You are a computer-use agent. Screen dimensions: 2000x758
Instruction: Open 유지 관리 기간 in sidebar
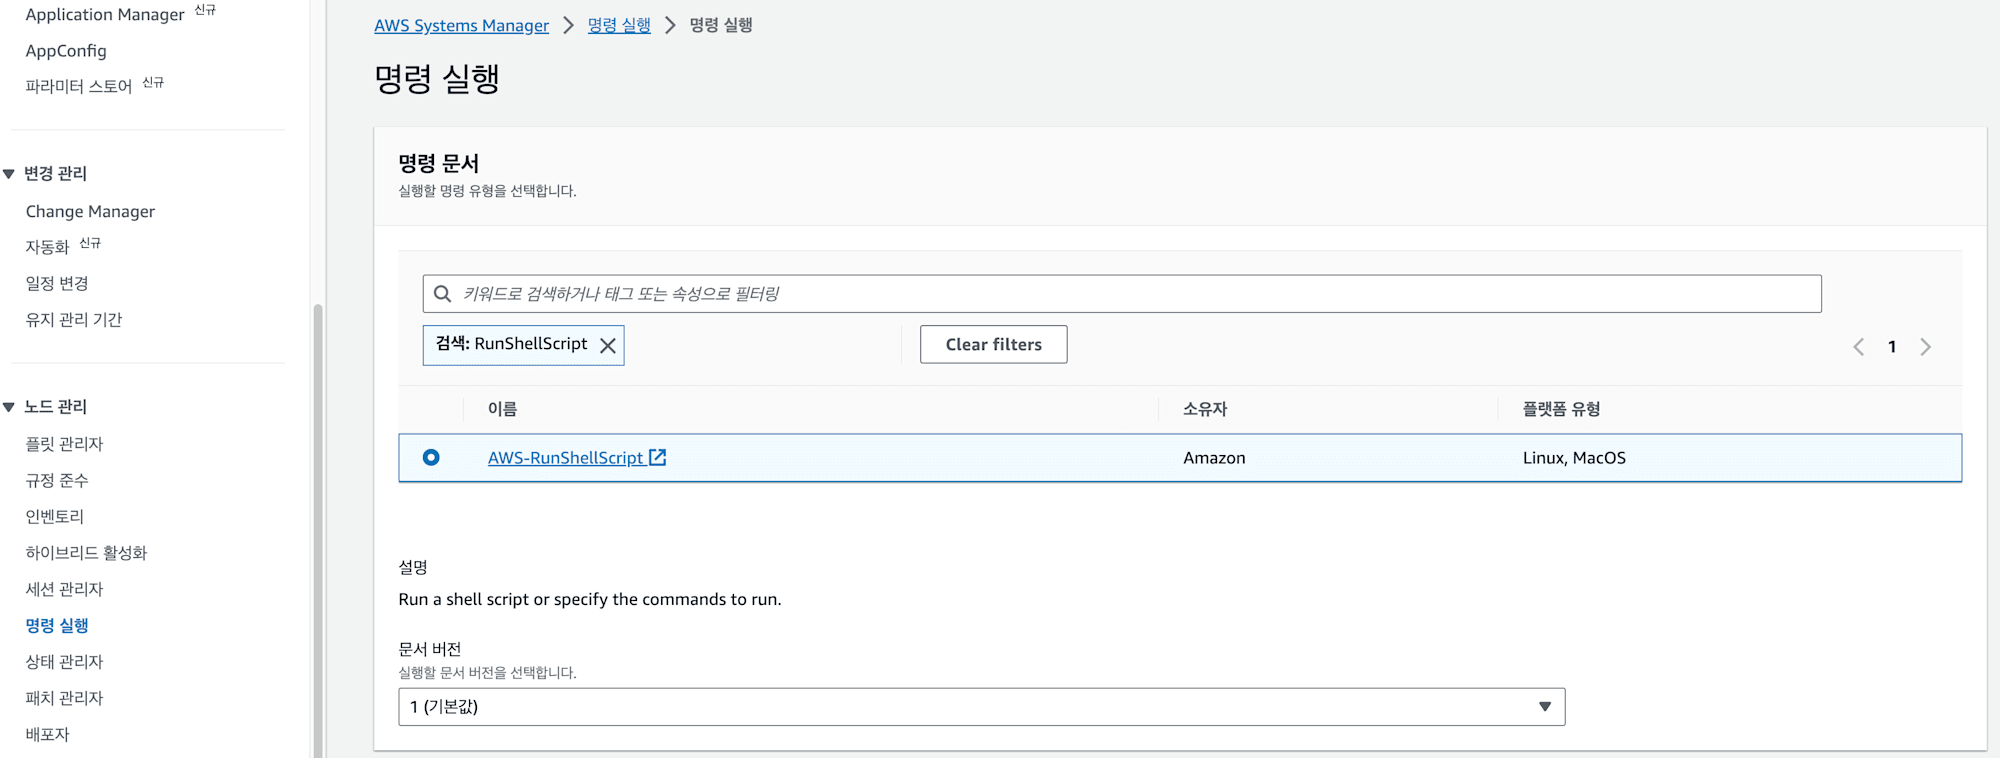point(74,319)
